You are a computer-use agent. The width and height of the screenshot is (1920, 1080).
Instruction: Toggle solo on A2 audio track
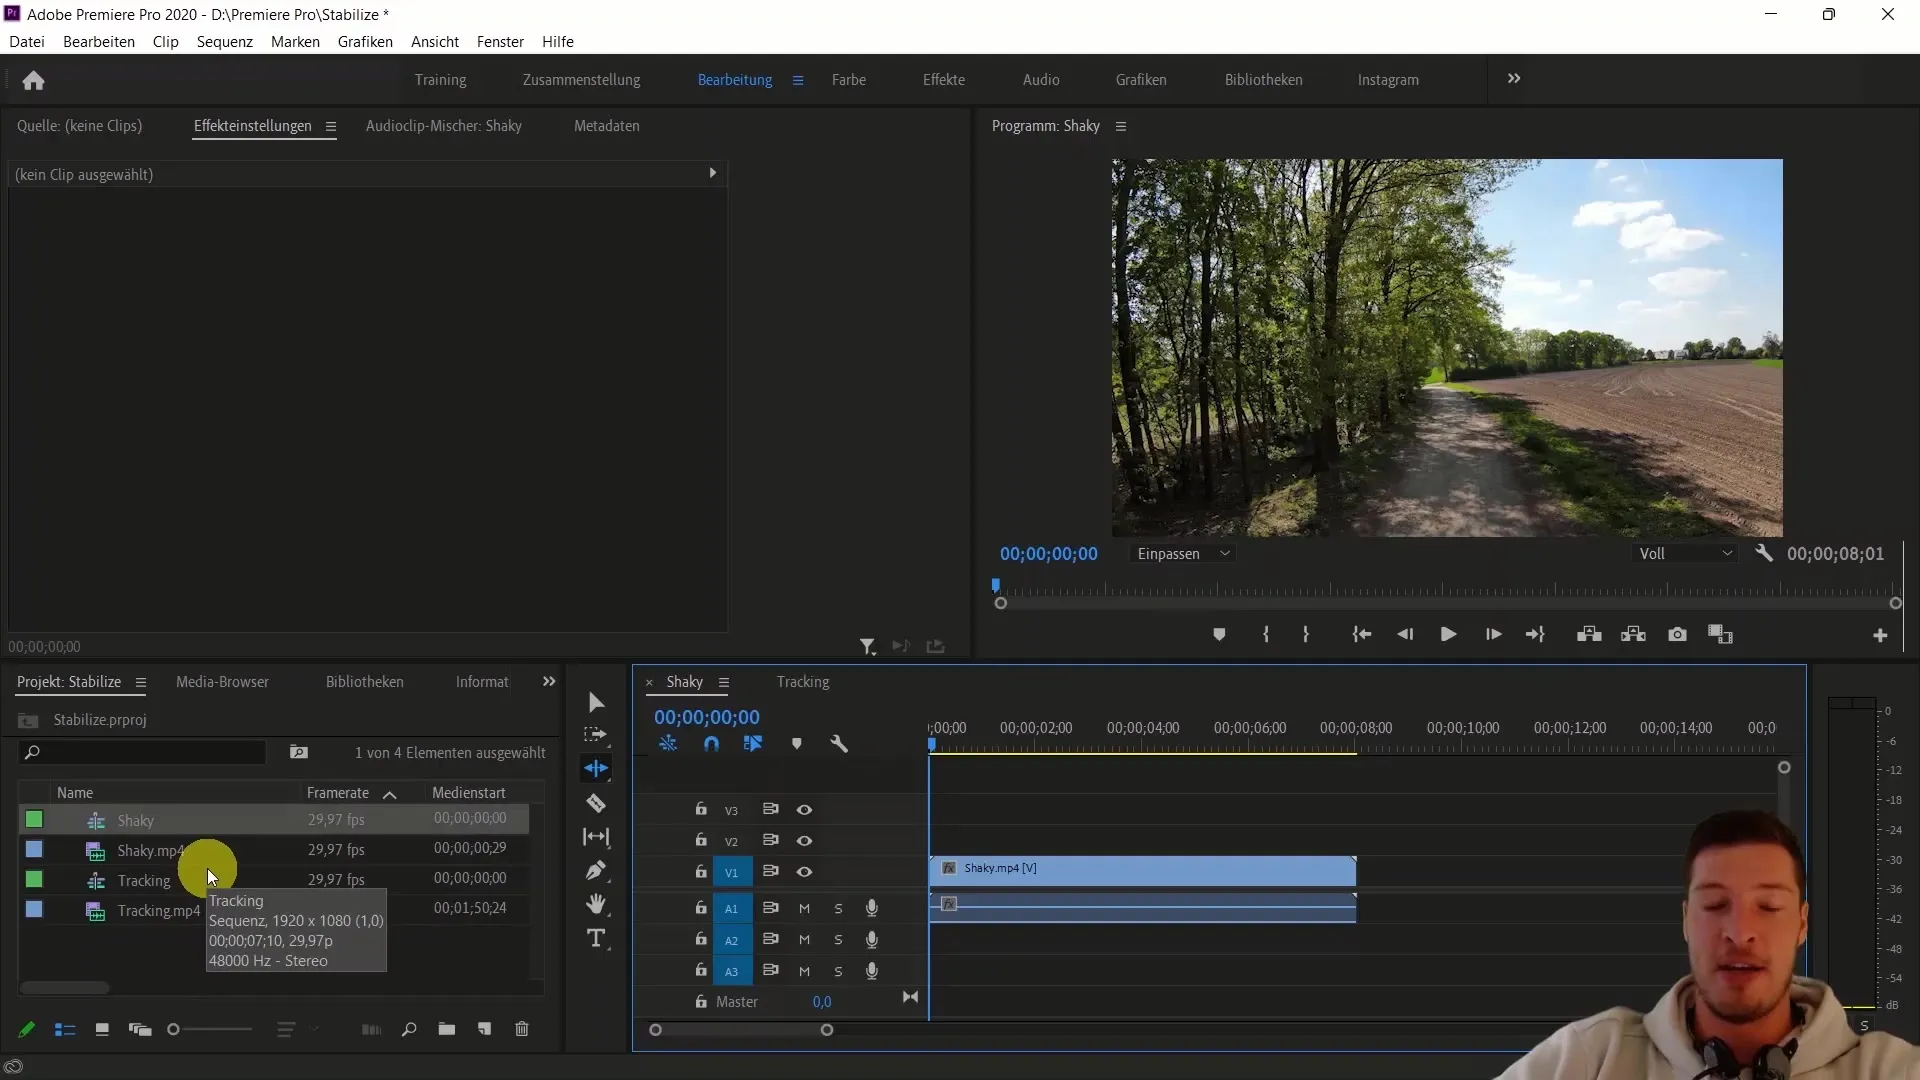[837, 939]
